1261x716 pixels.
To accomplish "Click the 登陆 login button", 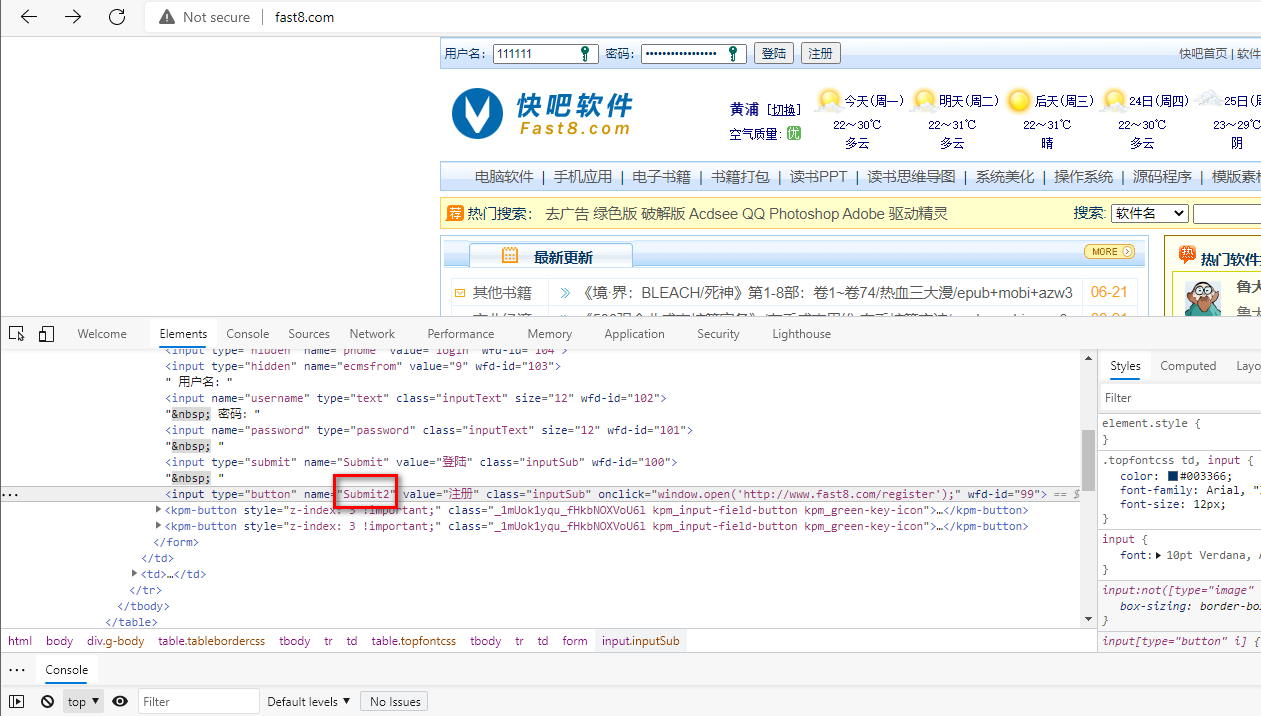I will [774, 53].
